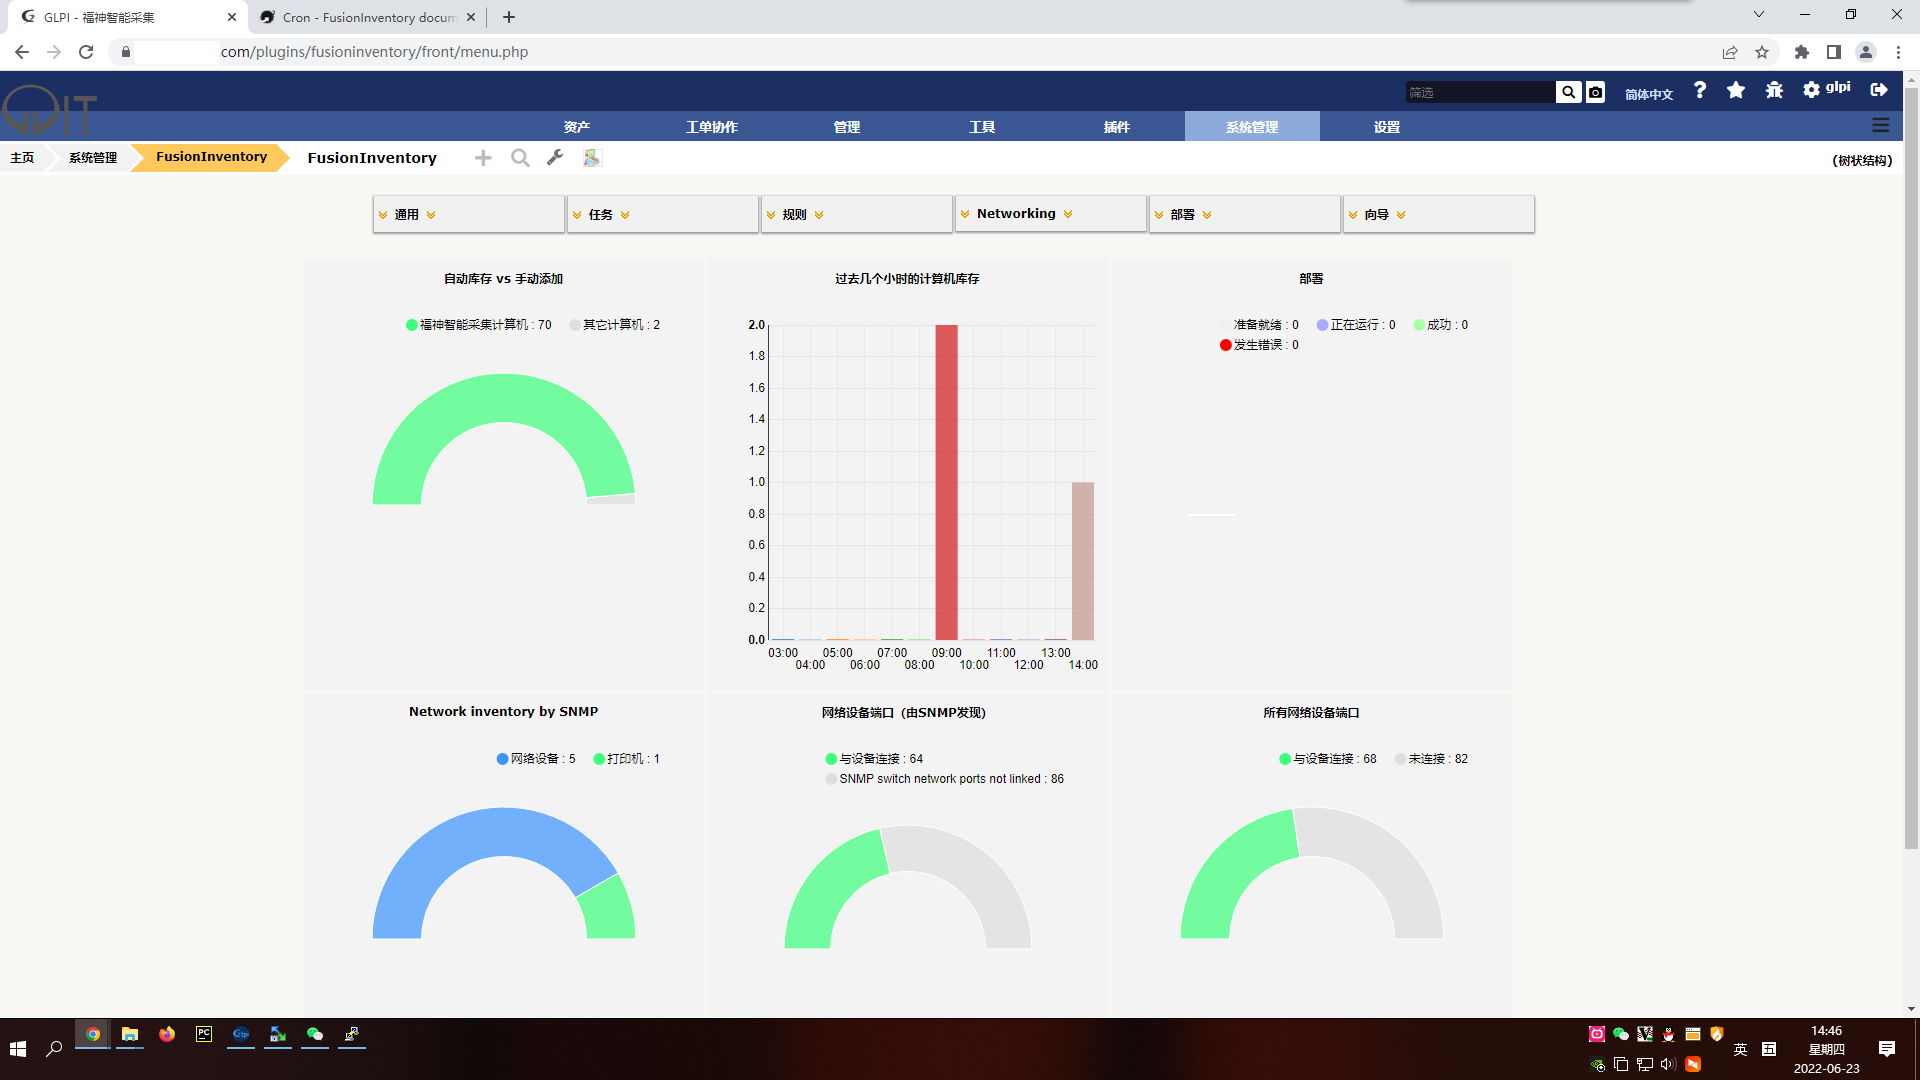
Task: Click the search icon beside FusionInventory title
Action: click(x=520, y=158)
